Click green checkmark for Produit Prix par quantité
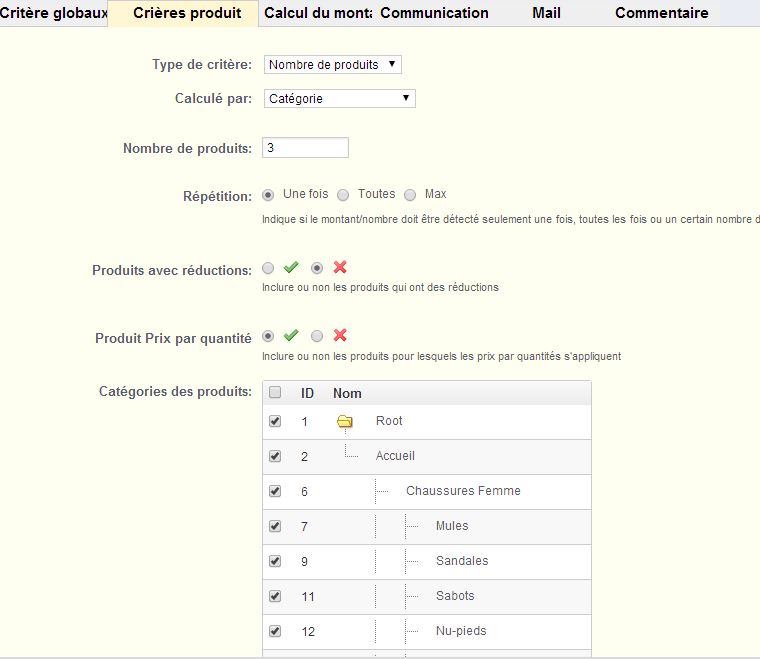The image size is (760, 659). pos(291,335)
